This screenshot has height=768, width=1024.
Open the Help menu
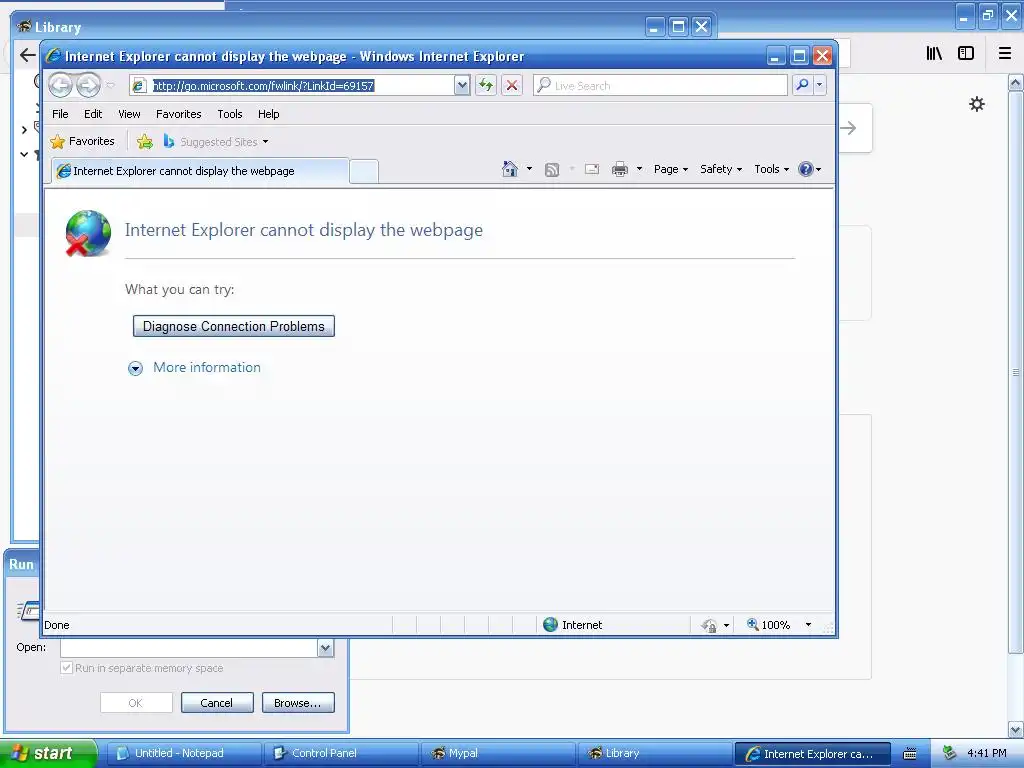click(x=268, y=114)
